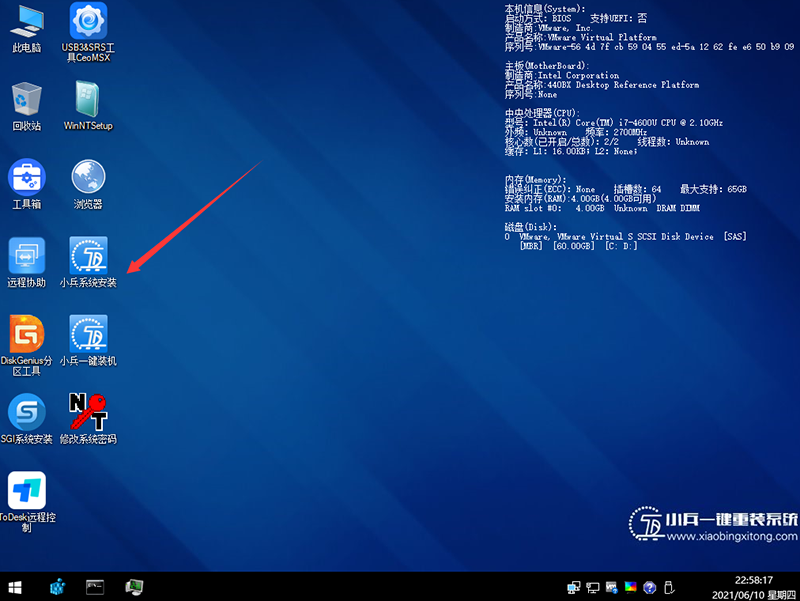This screenshot has height=601, width=800.
Task: Open the 工具箱 toolbox icon
Action: coord(27,178)
